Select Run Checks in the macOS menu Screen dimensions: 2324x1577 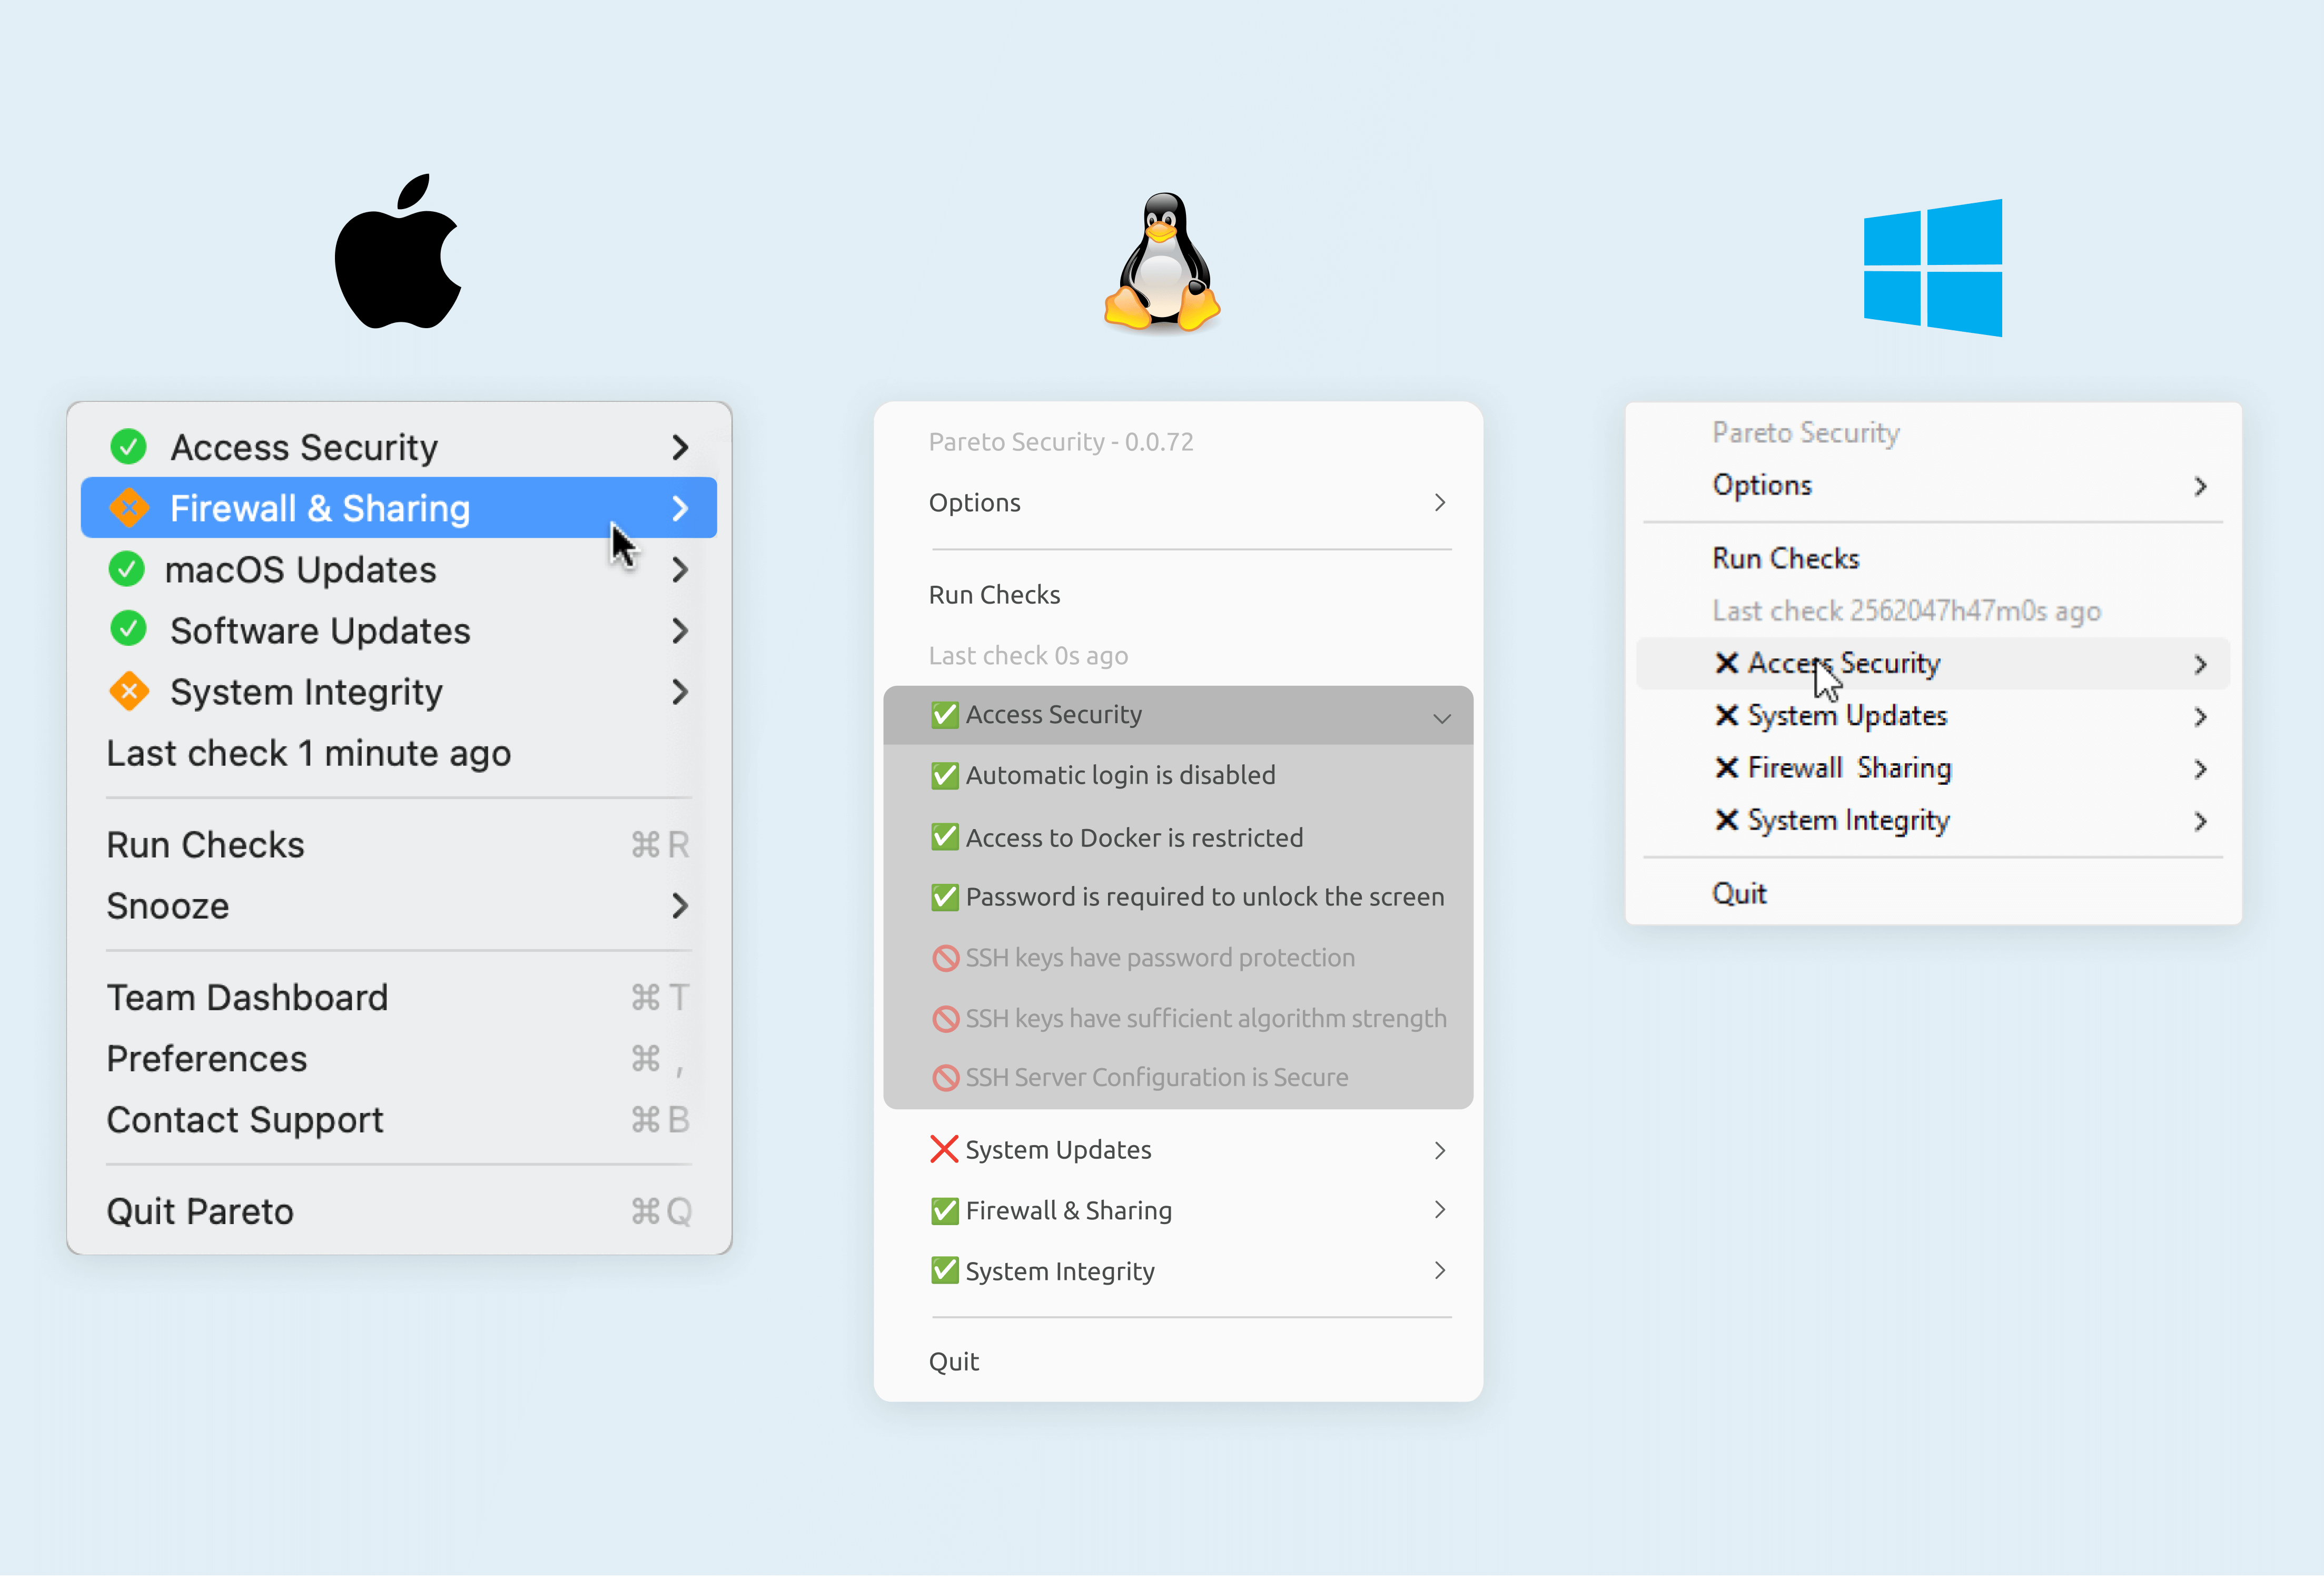399,845
